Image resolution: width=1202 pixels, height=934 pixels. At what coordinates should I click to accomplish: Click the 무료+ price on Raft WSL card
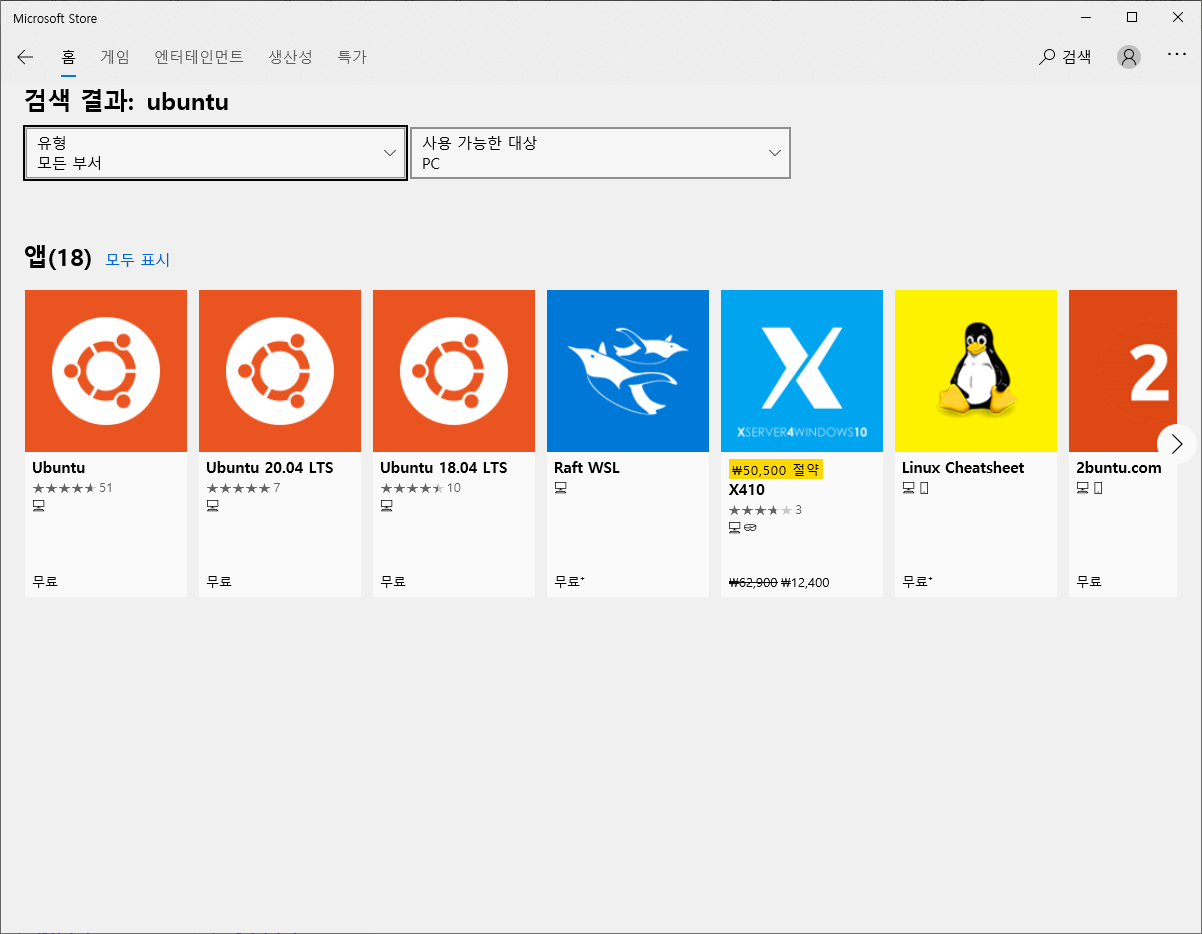coord(569,581)
